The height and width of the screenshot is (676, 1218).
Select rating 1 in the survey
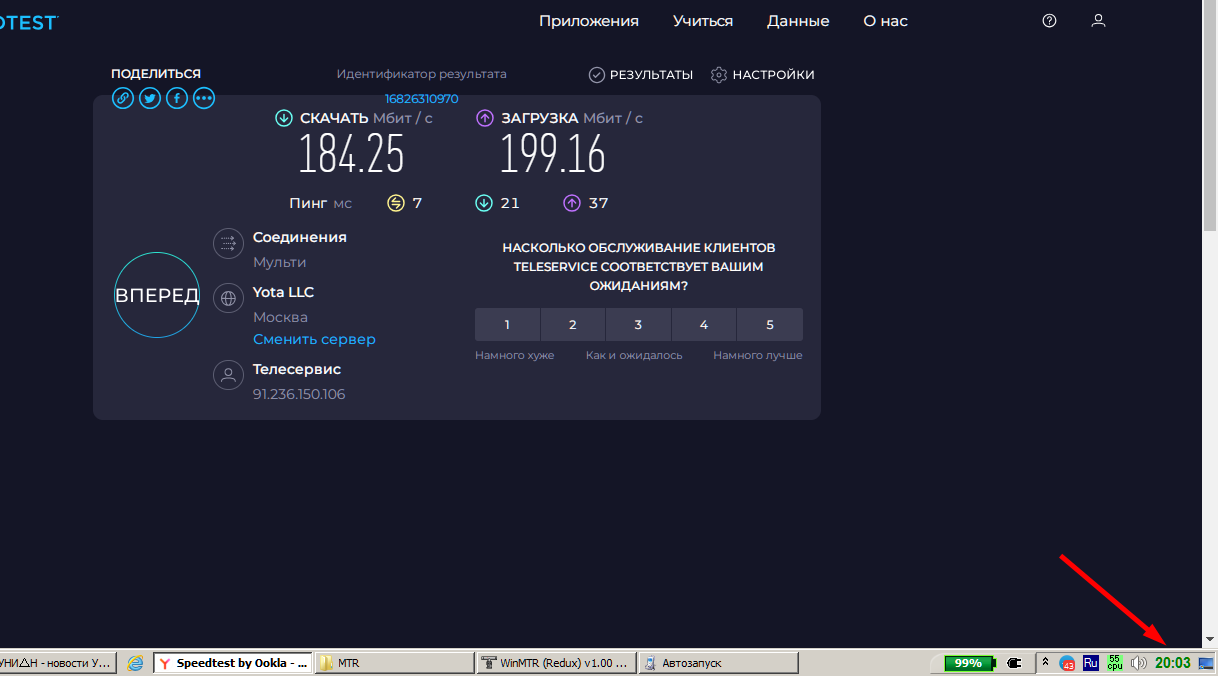click(x=507, y=325)
